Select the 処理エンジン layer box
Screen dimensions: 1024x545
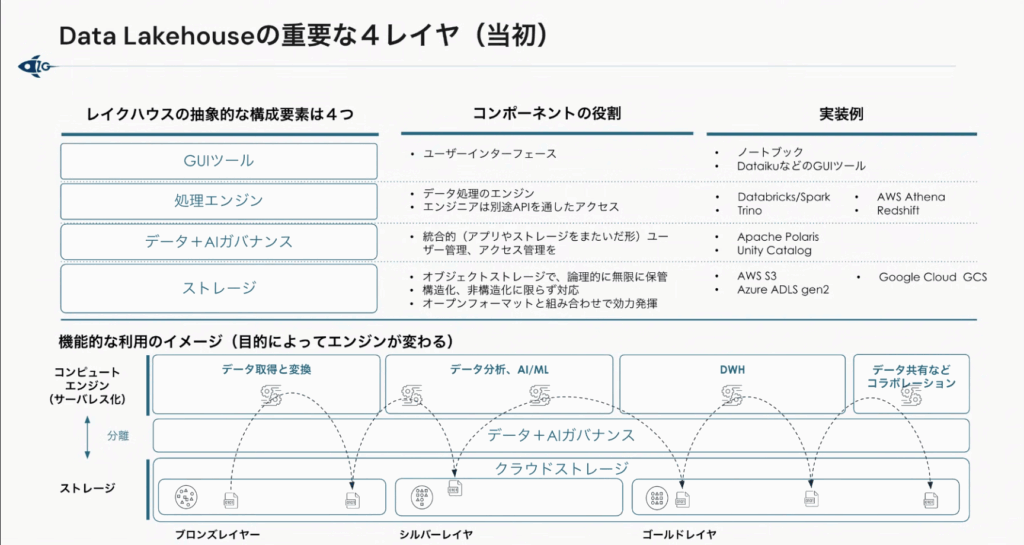tap(219, 201)
